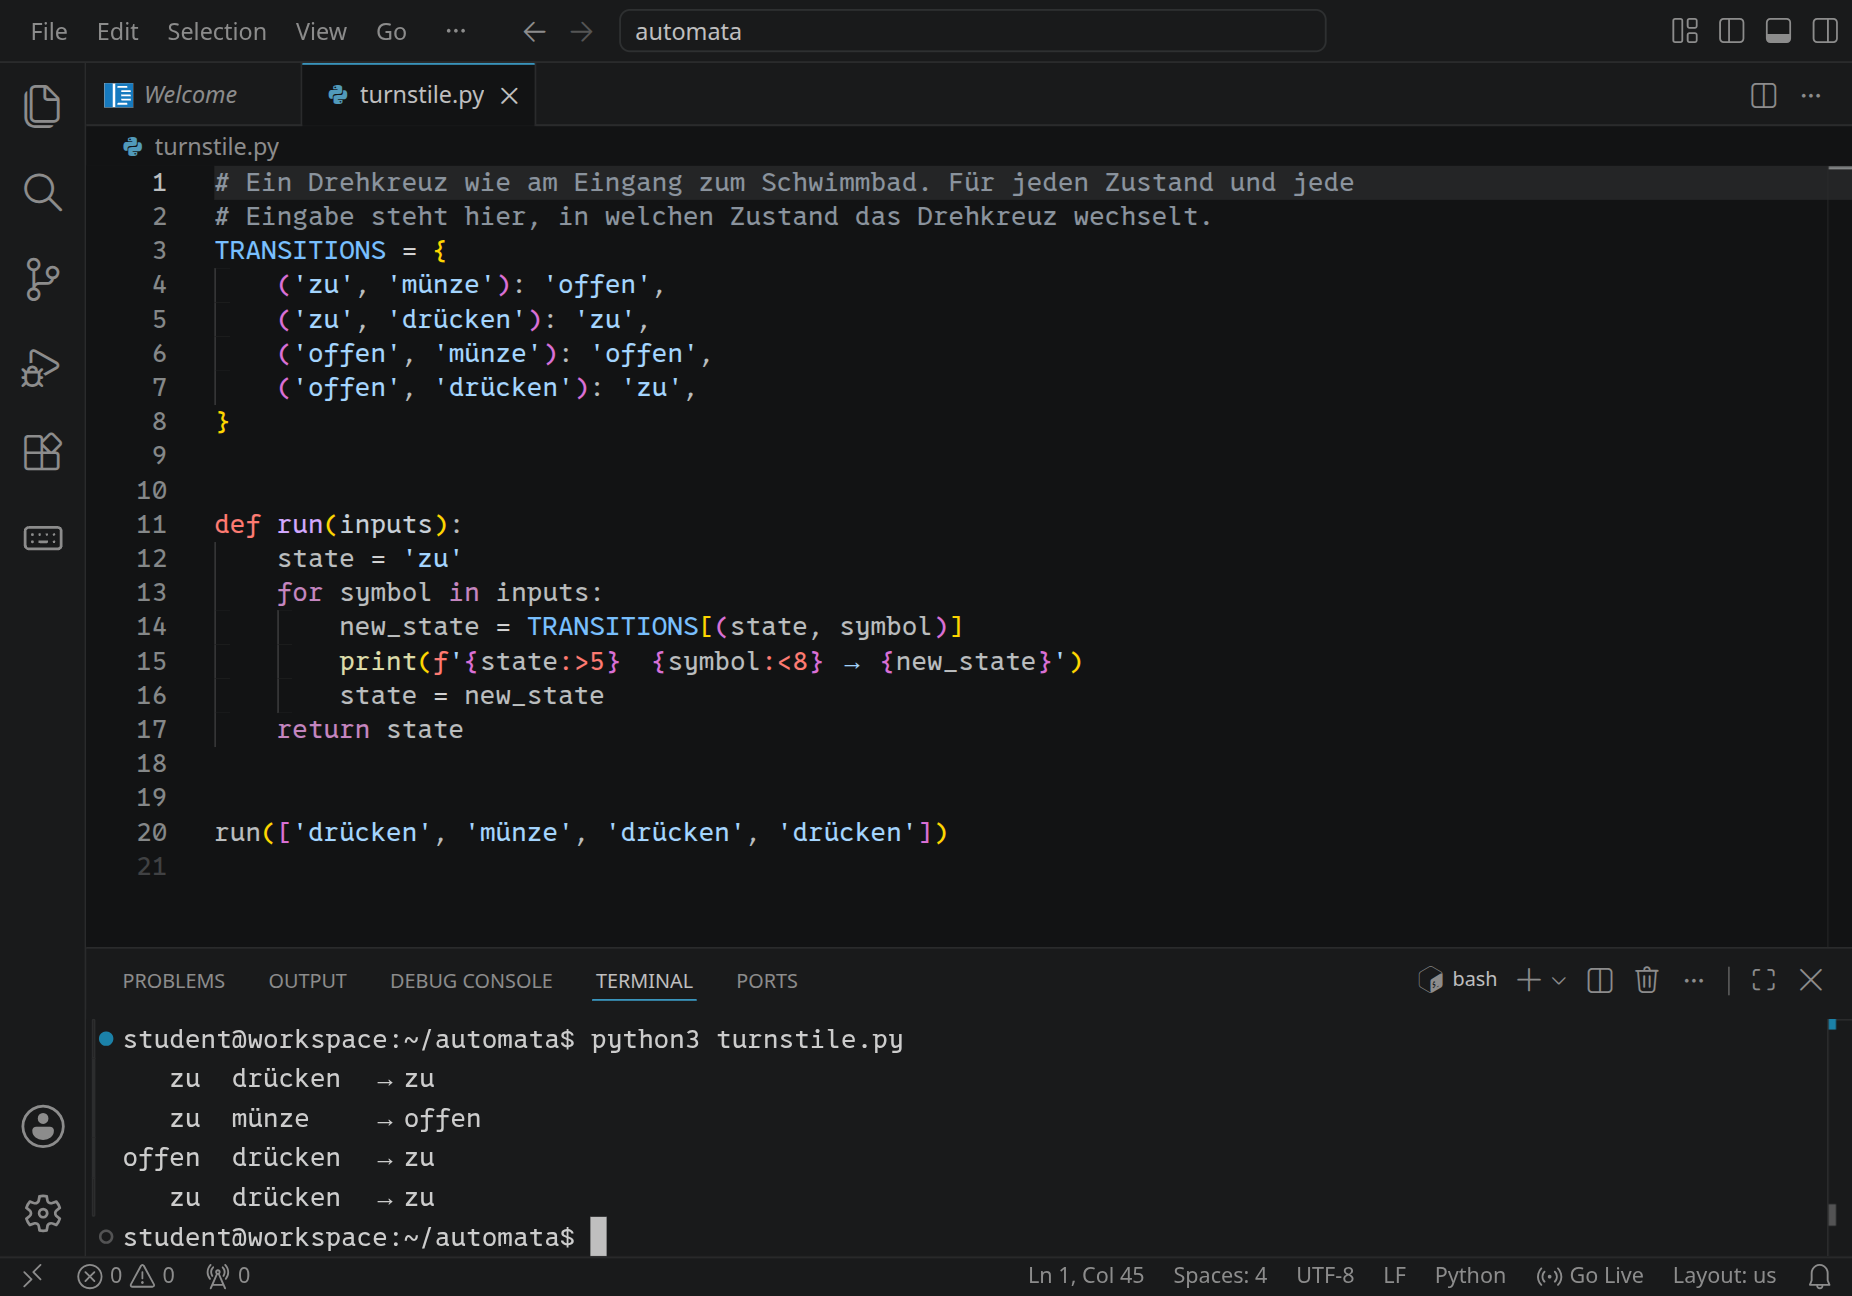The height and width of the screenshot is (1296, 1852).
Task: Expand hidden menu bar items ellipsis
Action: coord(456,31)
